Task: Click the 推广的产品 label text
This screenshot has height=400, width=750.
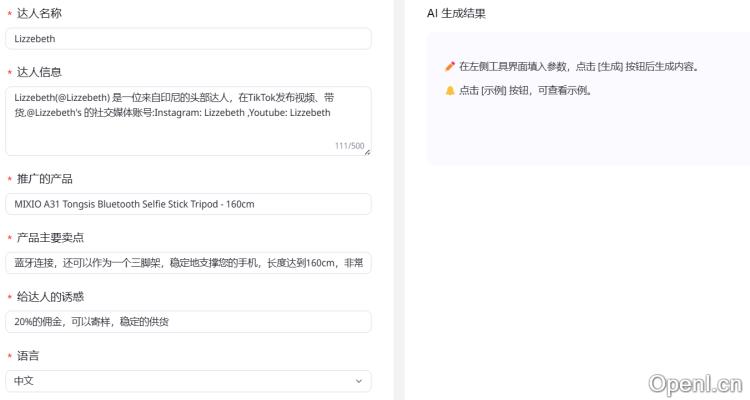Action: tap(45, 179)
